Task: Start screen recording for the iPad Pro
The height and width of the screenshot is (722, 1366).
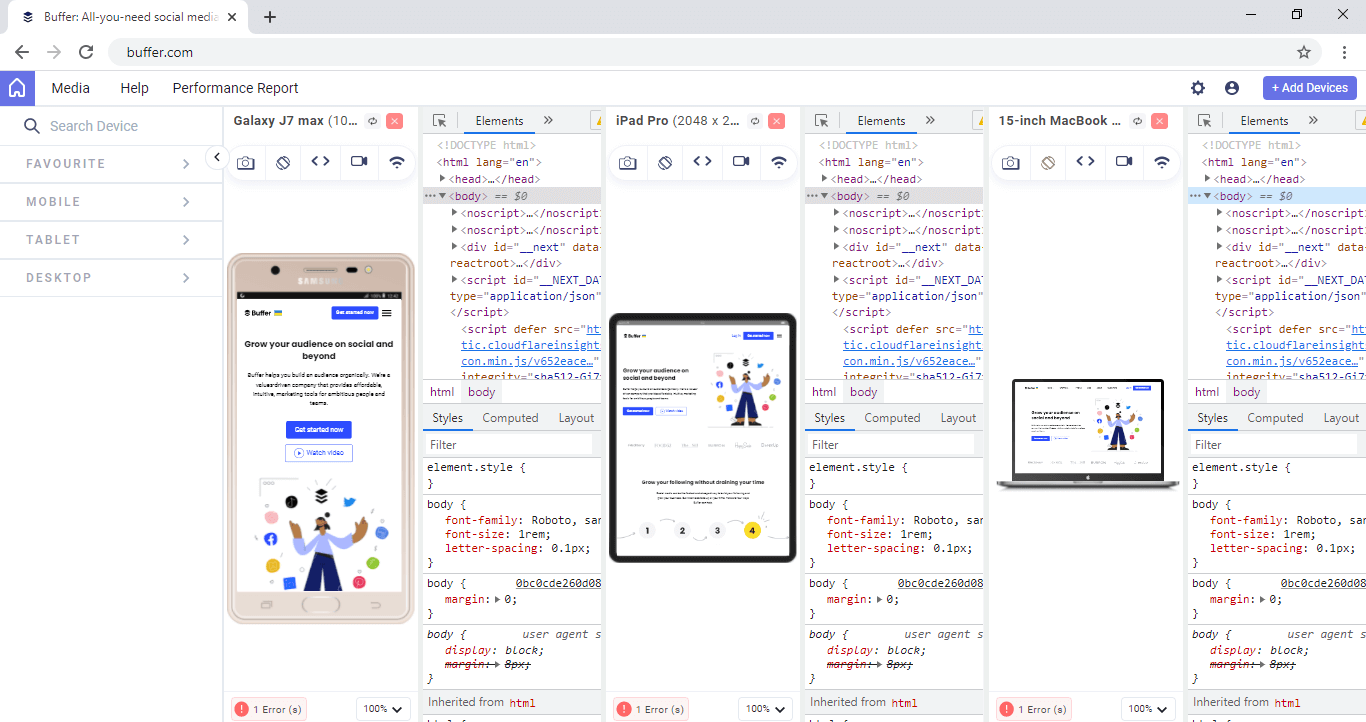Action: 740,162
